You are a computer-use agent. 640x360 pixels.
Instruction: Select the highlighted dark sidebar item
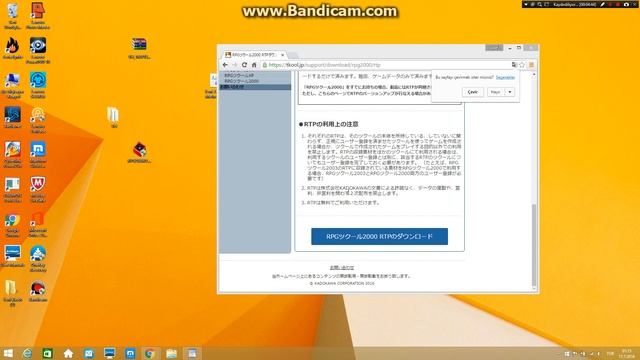255,87
